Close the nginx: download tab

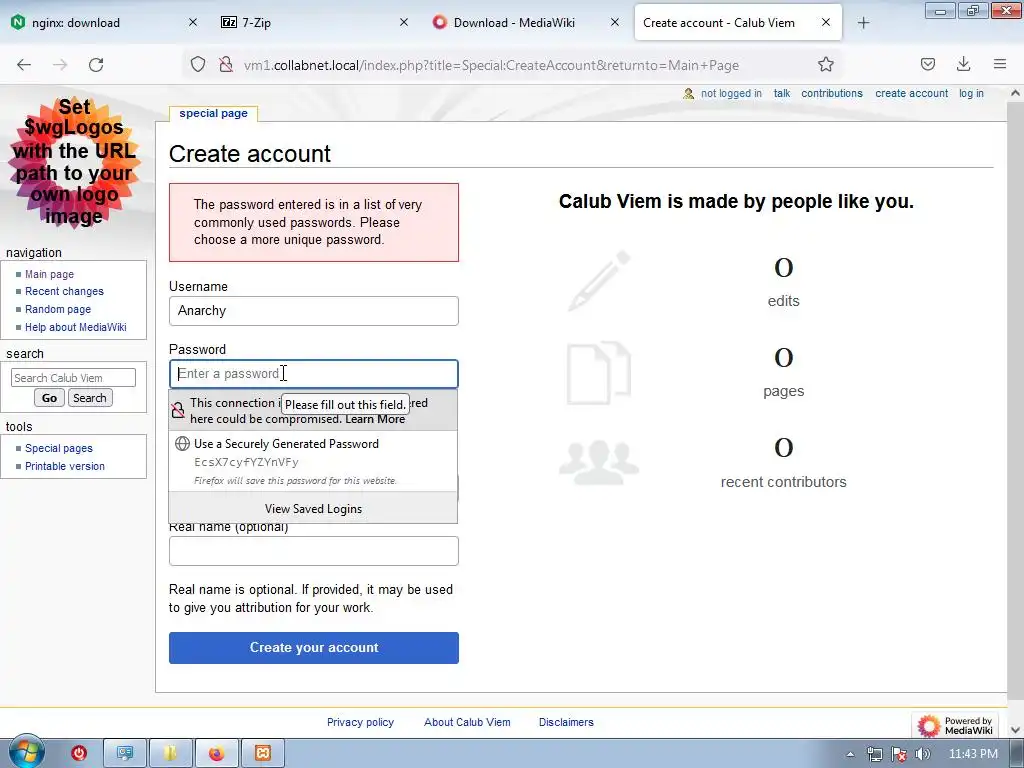pyautogui.click(x=193, y=22)
